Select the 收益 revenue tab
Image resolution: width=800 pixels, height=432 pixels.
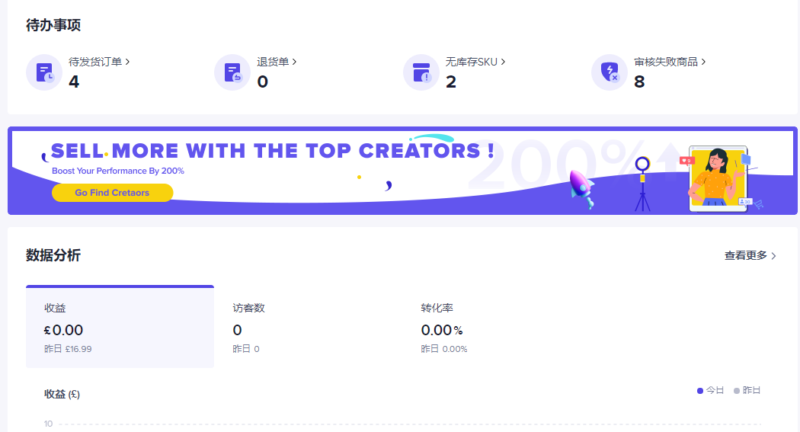[119, 327]
